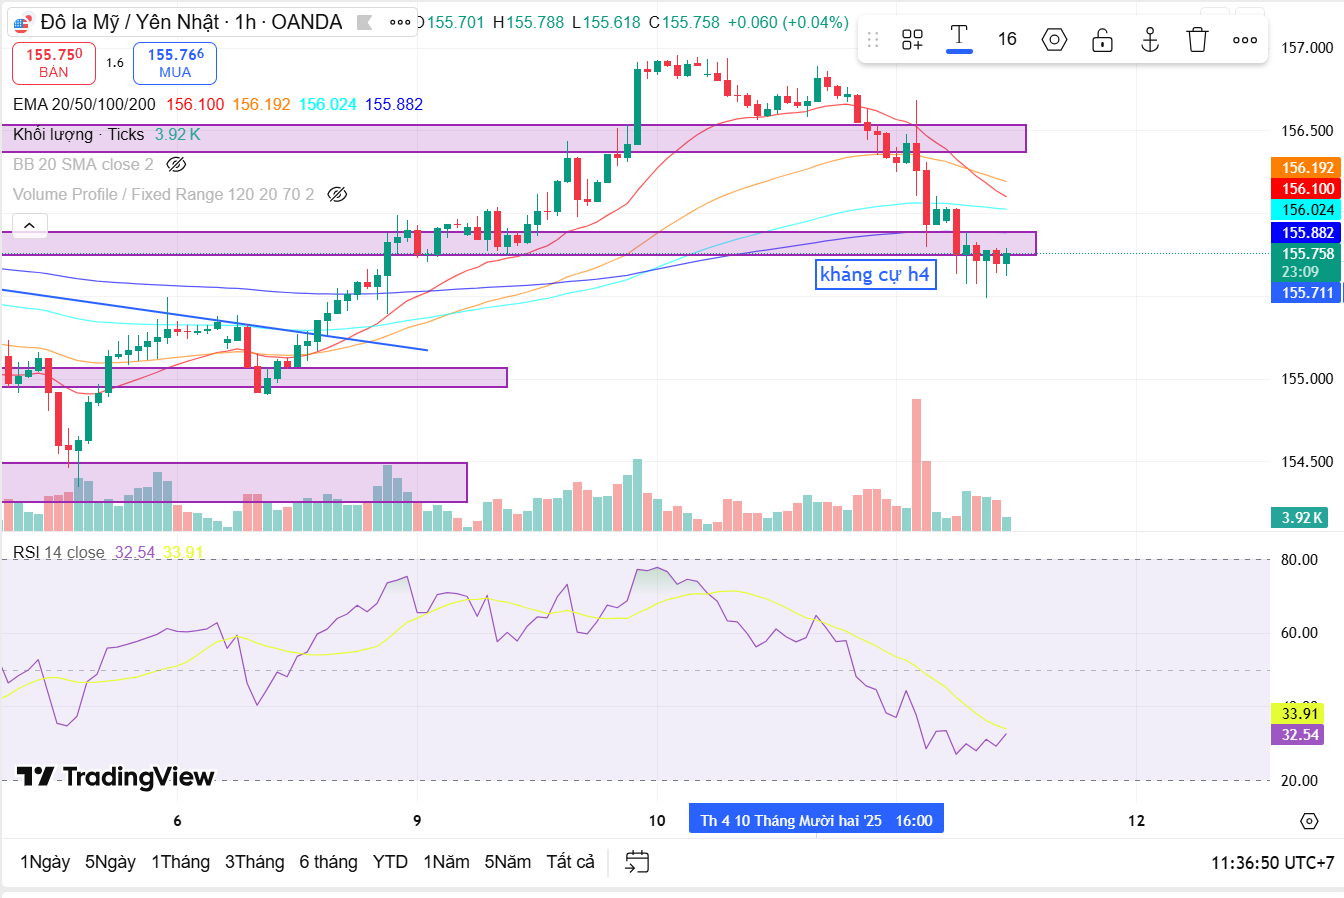Select the text tool T icon
The image size is (1344, 898).
point(959,38)
